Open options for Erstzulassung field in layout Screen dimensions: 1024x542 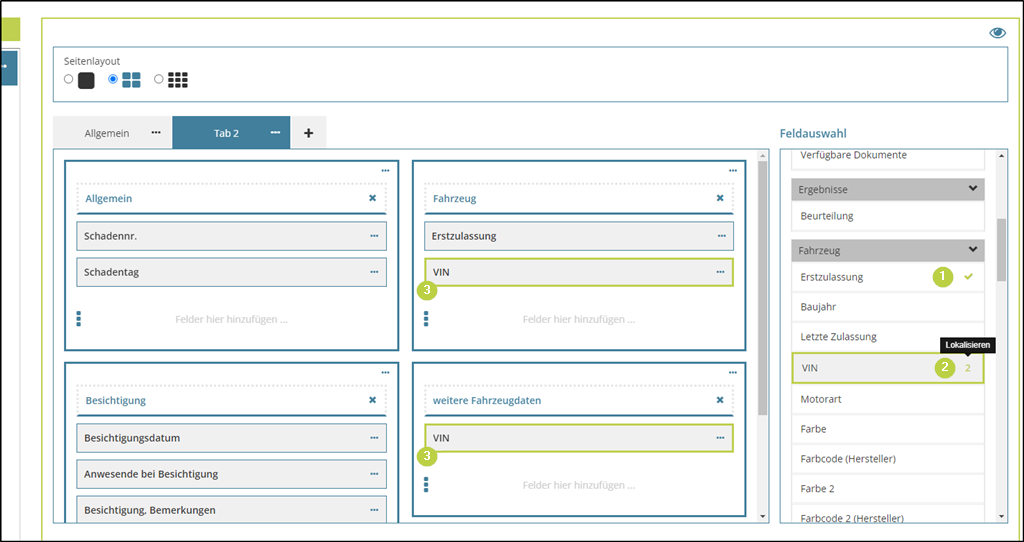[722, 236]
